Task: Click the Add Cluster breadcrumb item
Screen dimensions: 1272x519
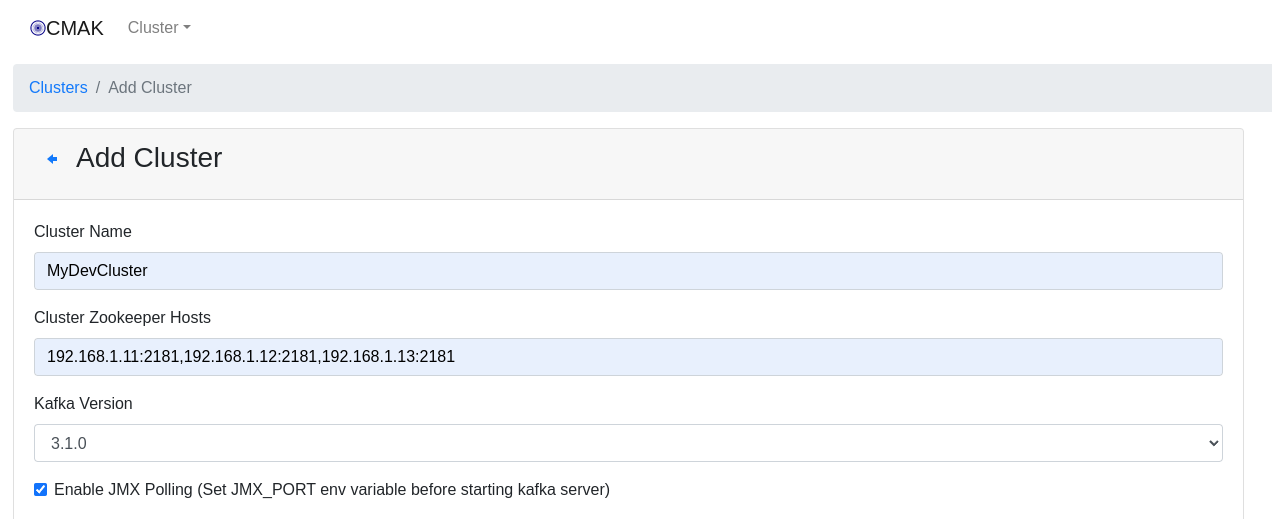Action: pos(150,88)
